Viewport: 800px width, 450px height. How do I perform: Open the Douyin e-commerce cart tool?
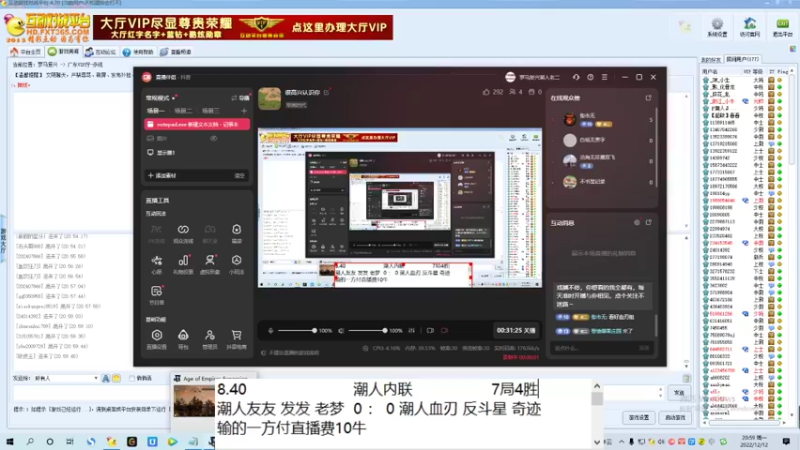pyautogui.click(x=236, y=339)
